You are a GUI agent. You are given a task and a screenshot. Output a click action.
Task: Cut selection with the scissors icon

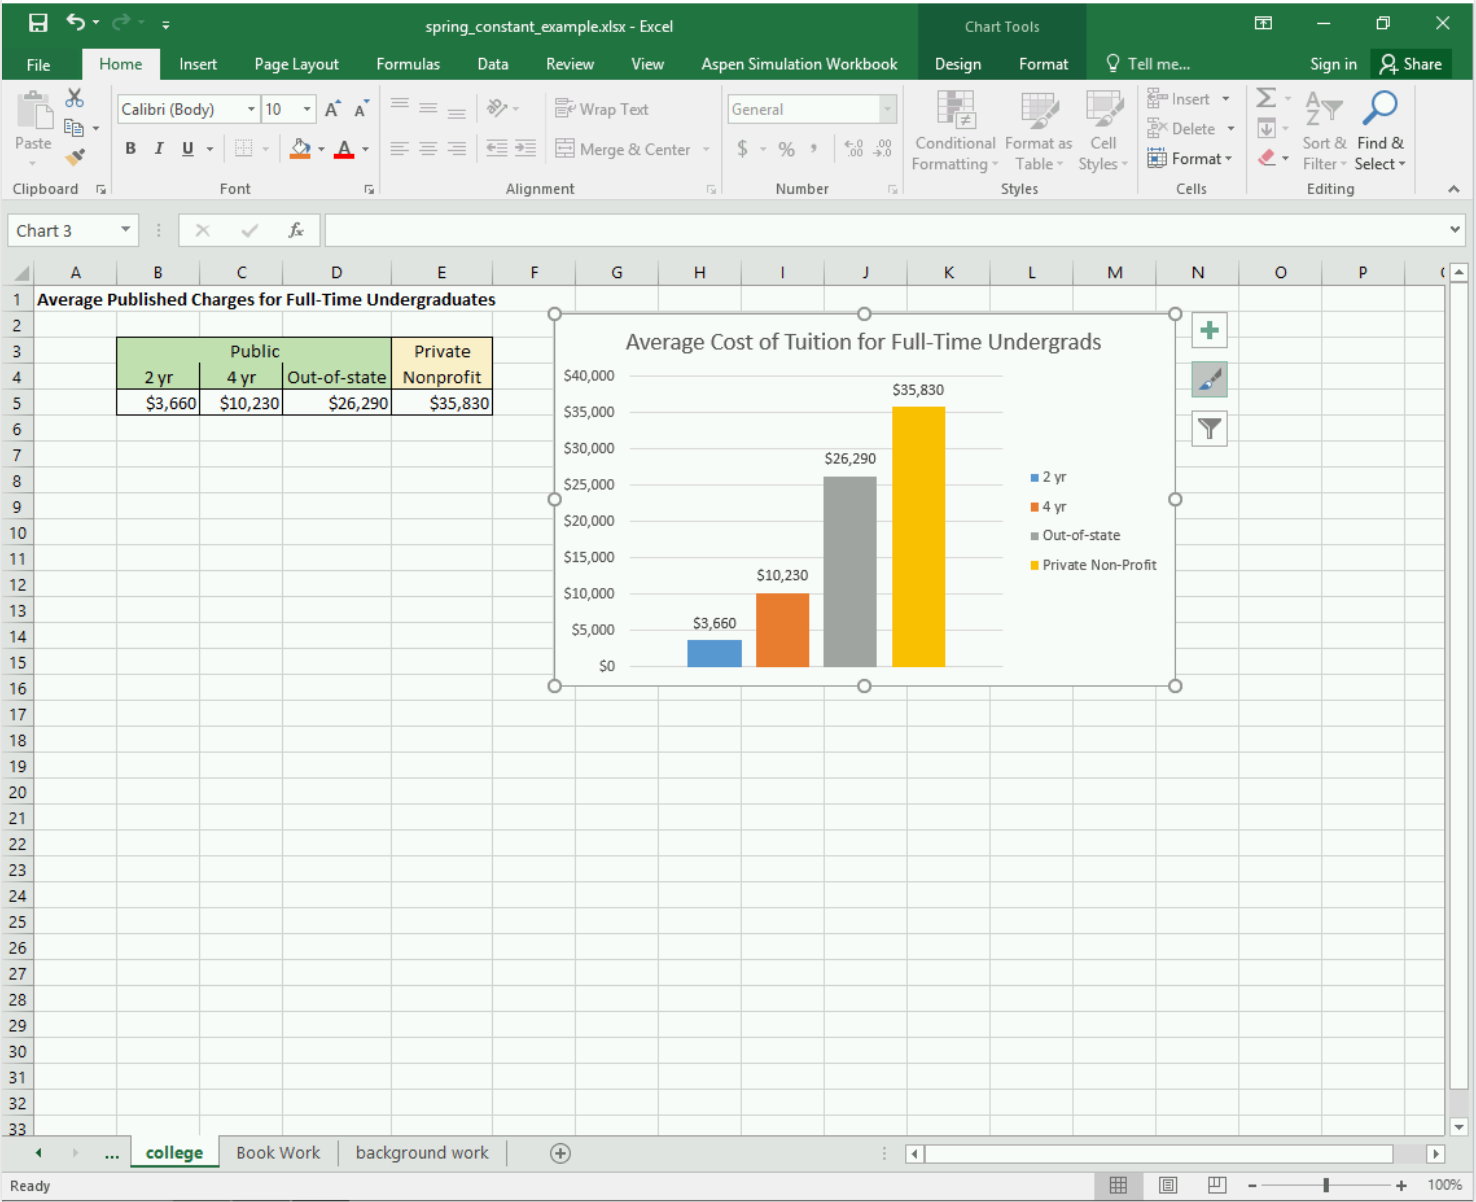pos(74,98)
